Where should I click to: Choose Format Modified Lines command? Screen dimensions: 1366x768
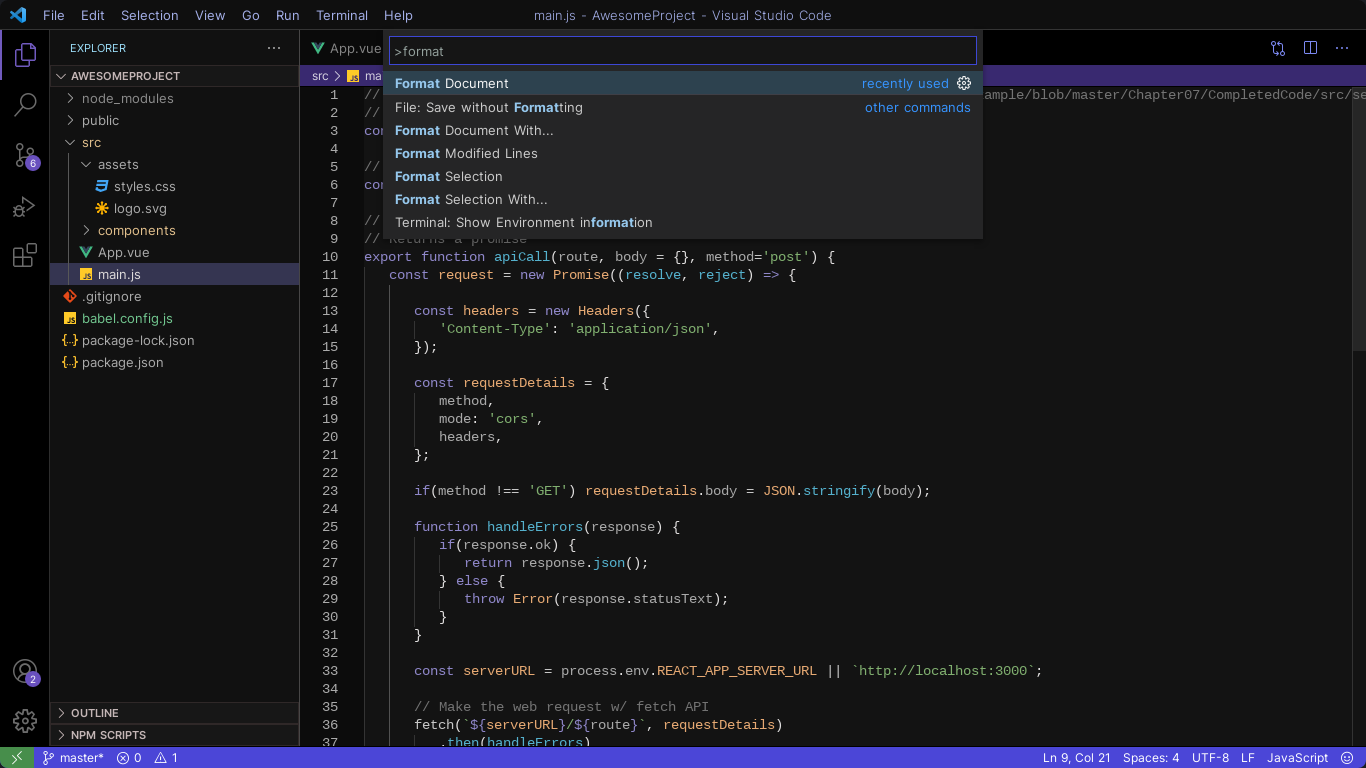point(683,153)
